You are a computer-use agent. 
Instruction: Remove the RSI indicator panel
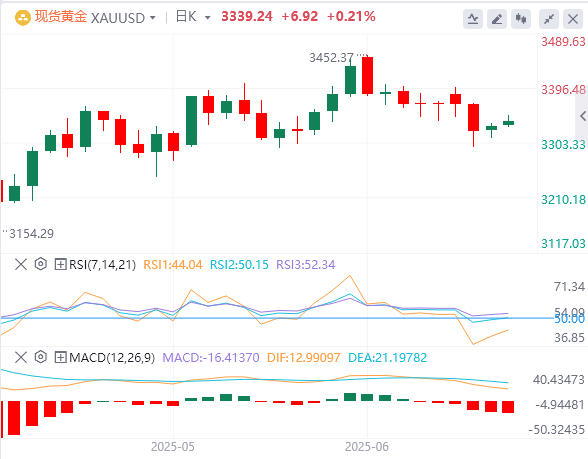[x=21, y=264]
